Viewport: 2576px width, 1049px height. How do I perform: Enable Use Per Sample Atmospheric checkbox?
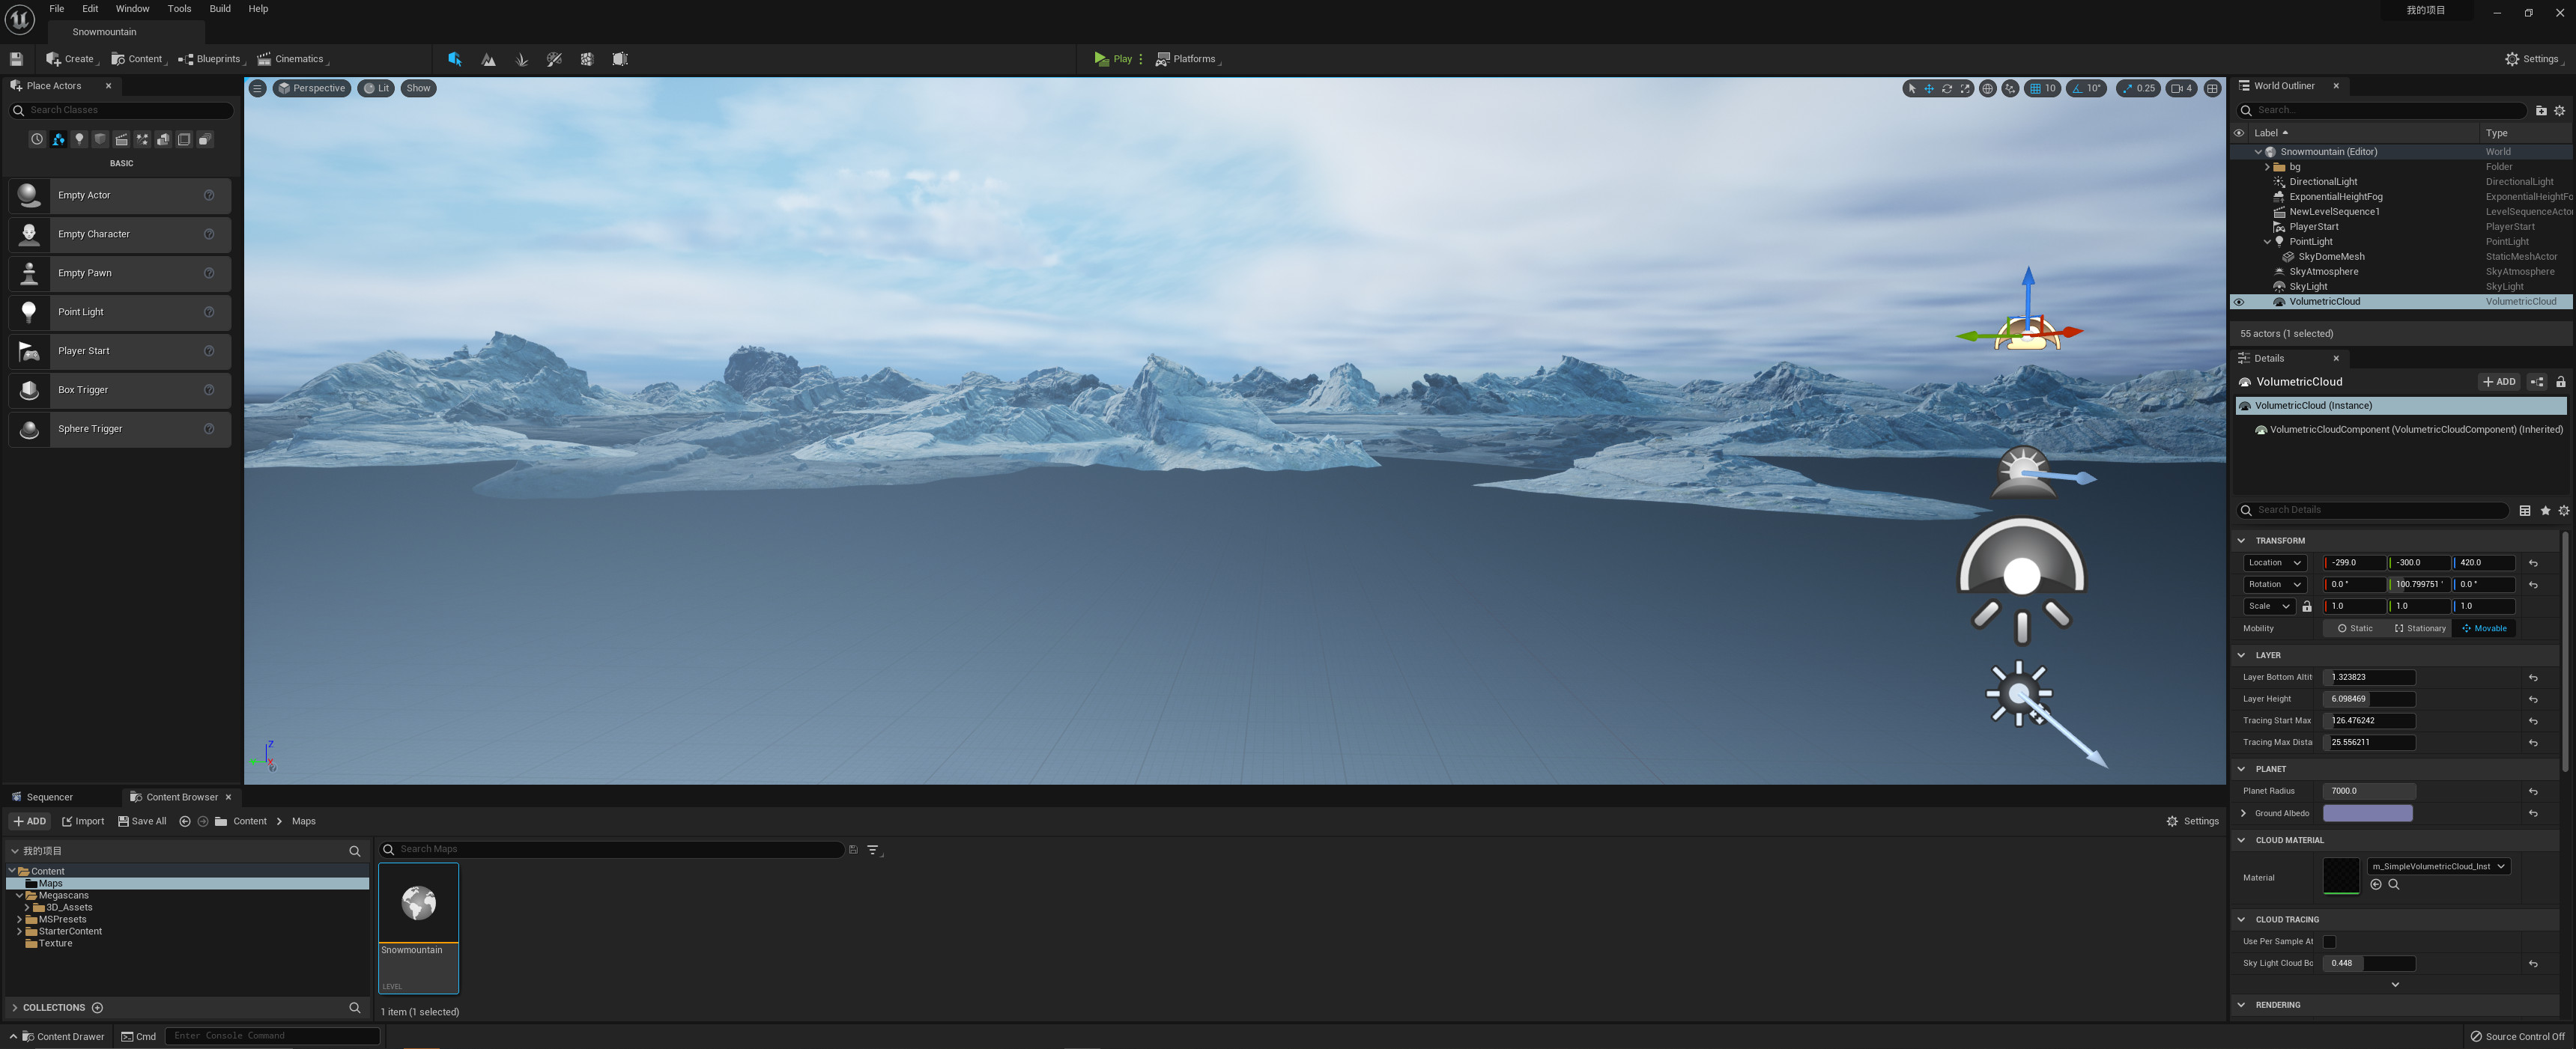tap(2329, 941)
